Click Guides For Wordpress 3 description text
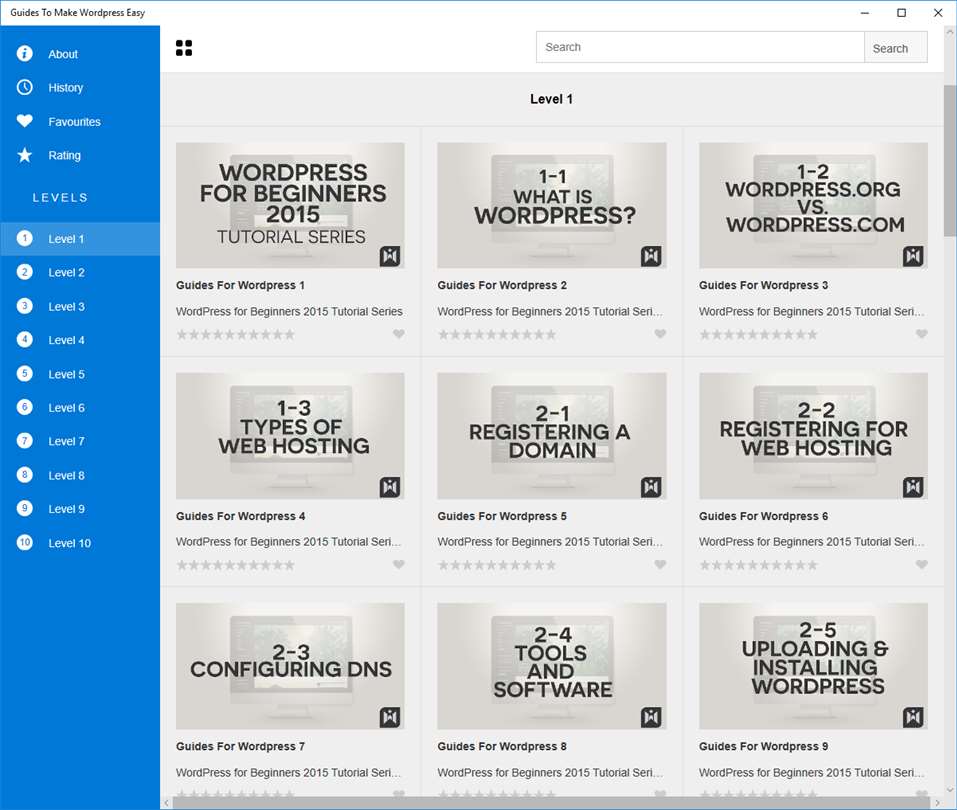Viewport: 957px width, 810px height. pyautogui.click(x=812, y=312)
